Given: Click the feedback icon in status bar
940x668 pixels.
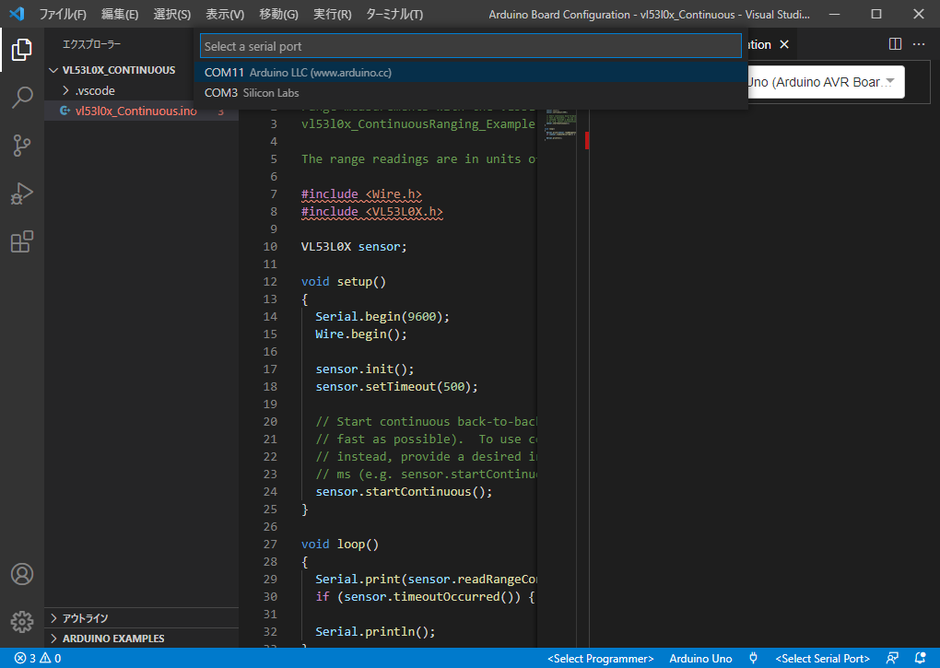Looking at the screenshot, I should [892, 658].
